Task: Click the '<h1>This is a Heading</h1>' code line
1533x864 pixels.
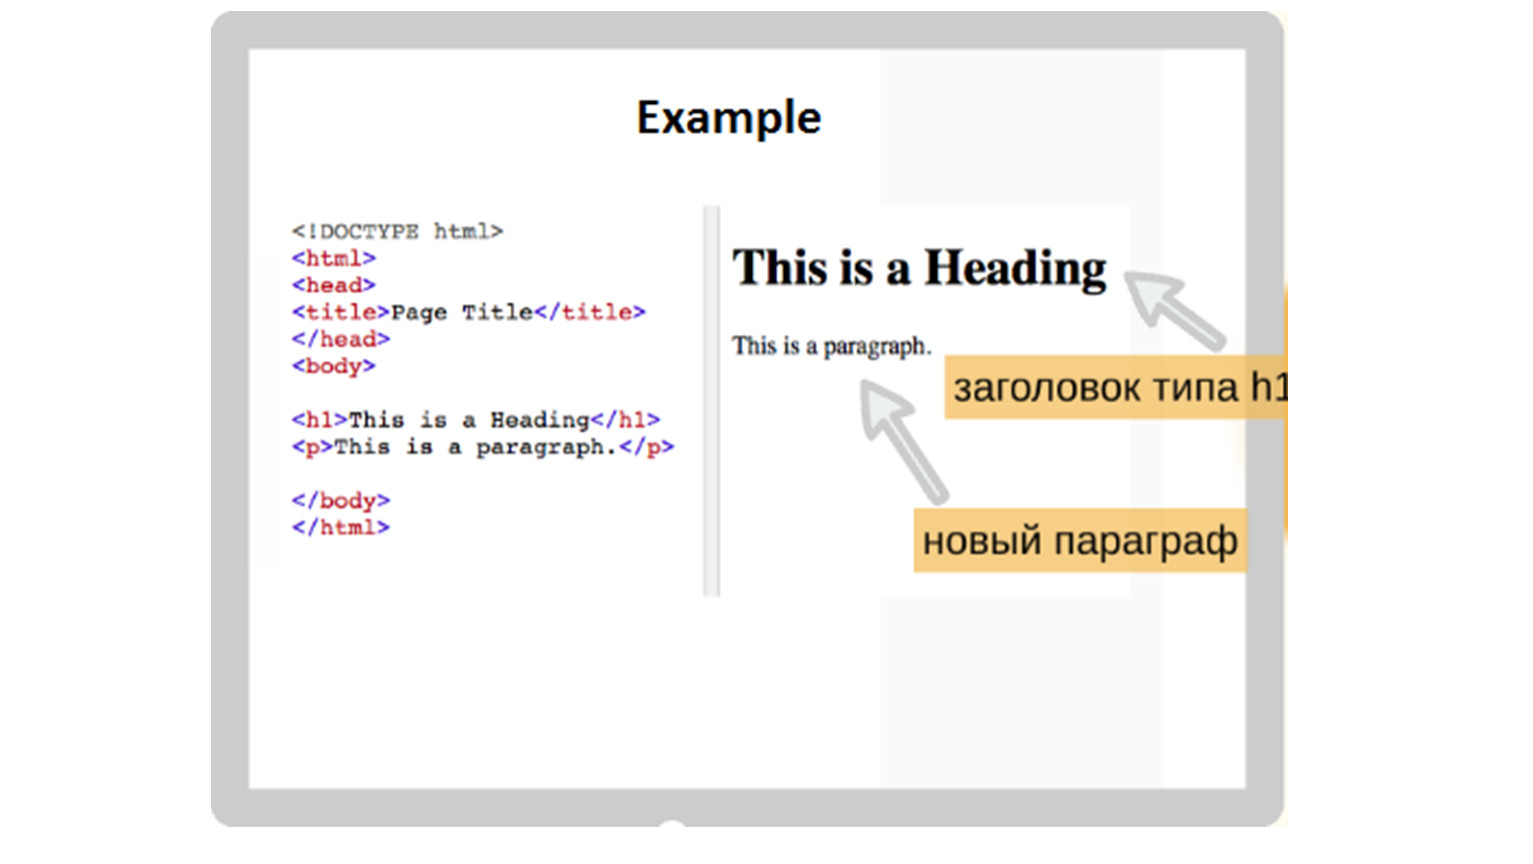Action: (476, 420)
